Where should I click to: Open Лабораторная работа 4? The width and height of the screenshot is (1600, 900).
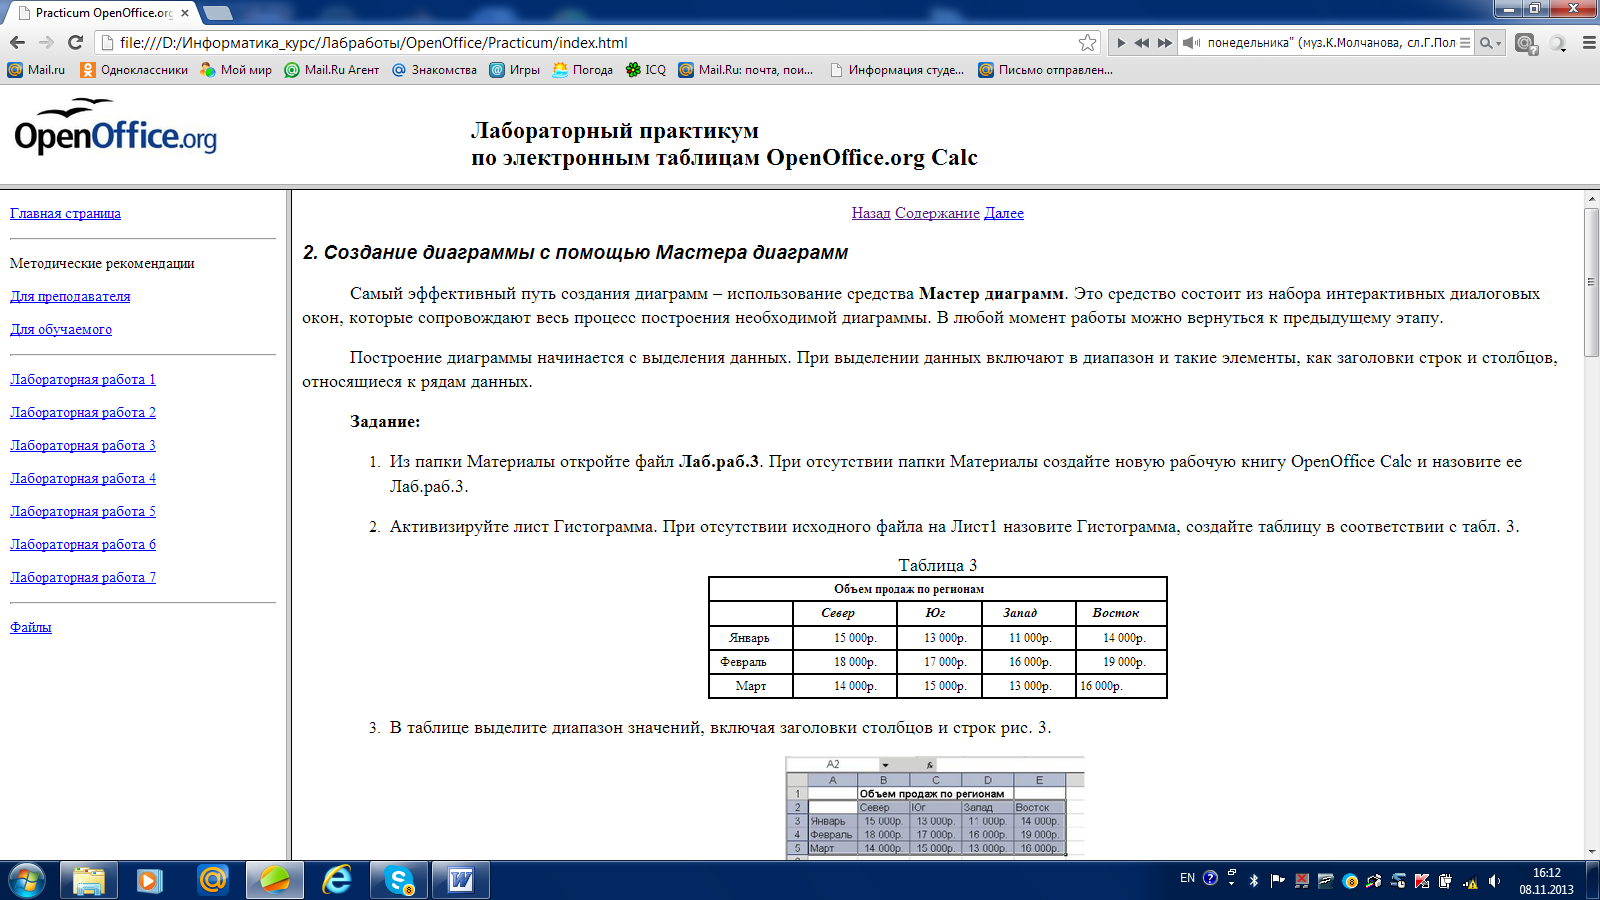83,478
